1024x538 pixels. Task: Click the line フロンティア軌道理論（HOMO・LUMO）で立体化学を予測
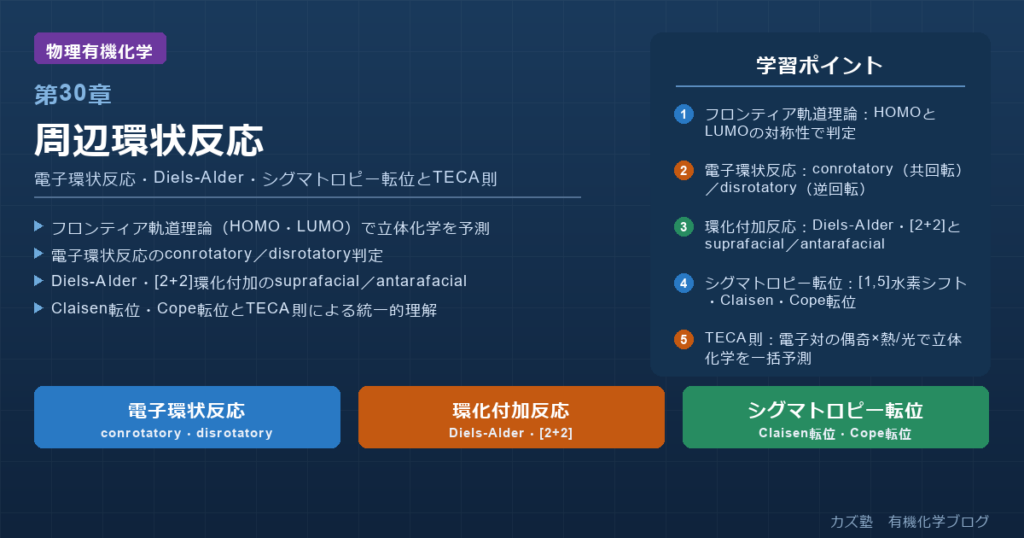(x=270, y=227)
